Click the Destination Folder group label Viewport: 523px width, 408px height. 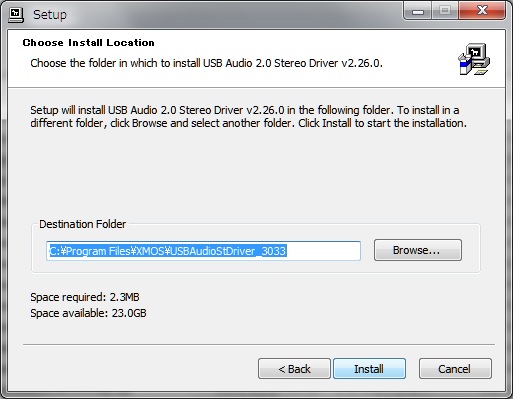coord(82,224)
